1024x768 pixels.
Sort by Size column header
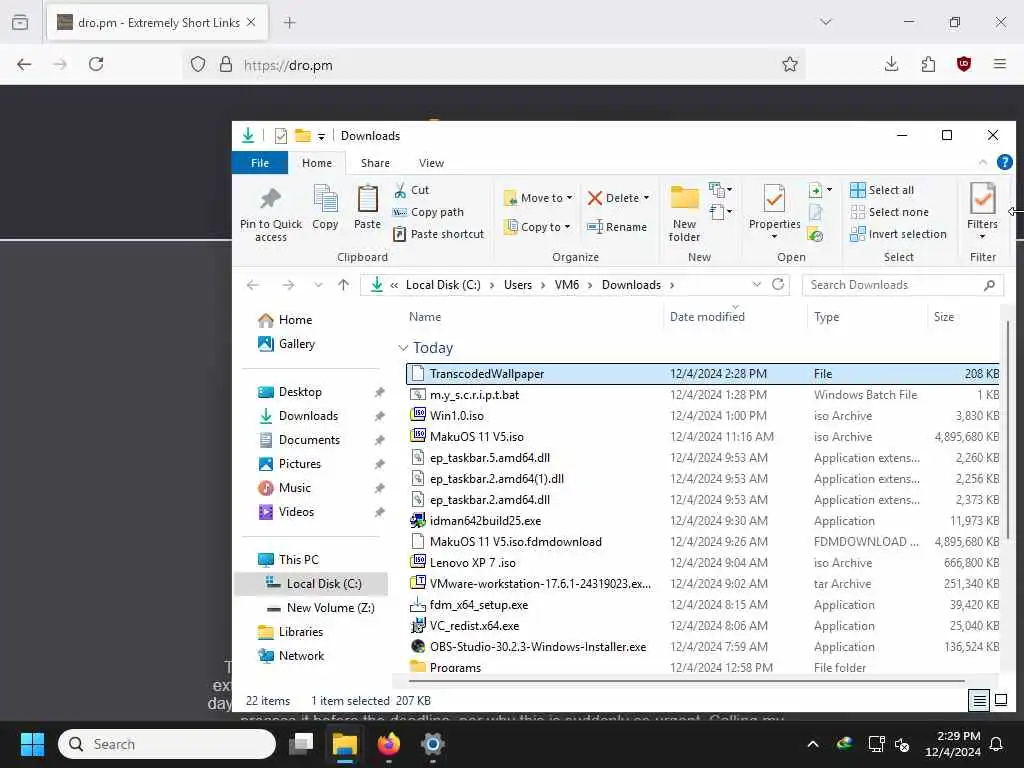(943, 317)
